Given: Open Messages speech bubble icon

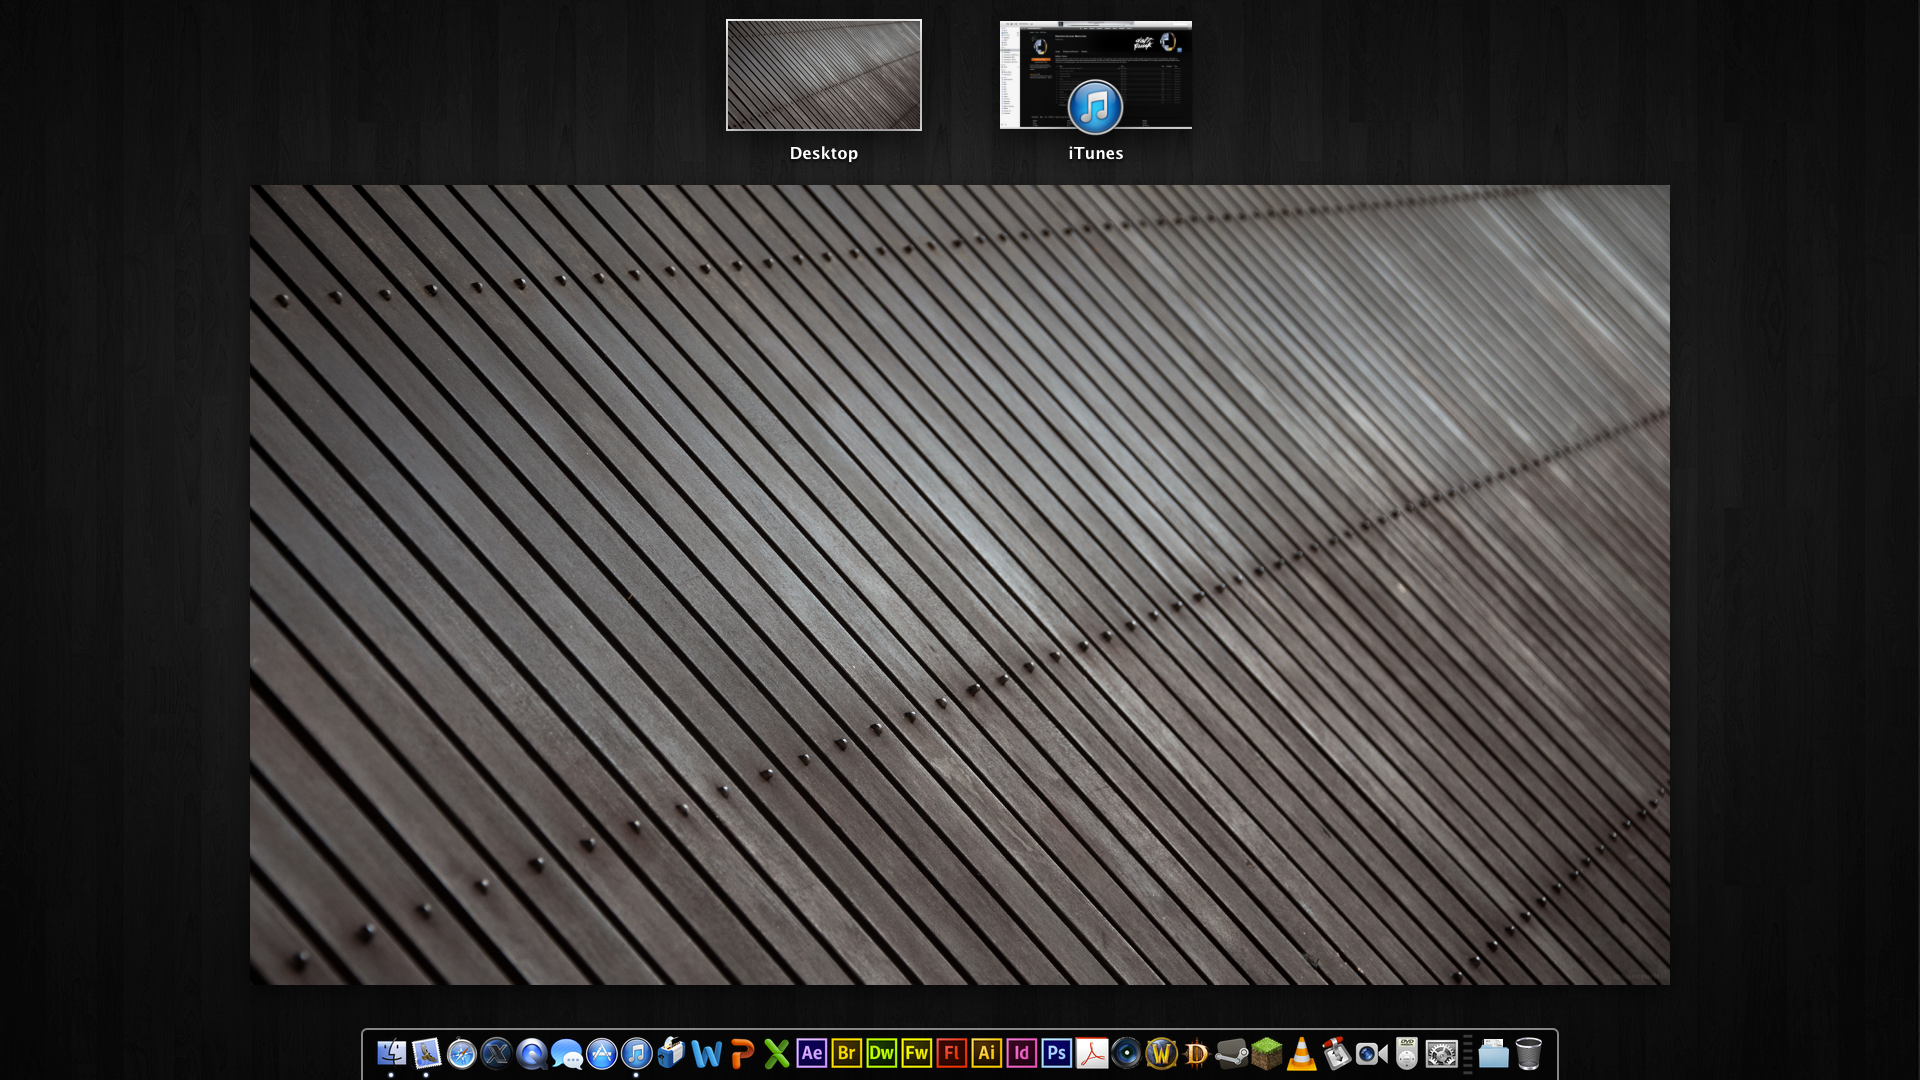Looking at the screenshot, I should click(x=566, y=1053).
